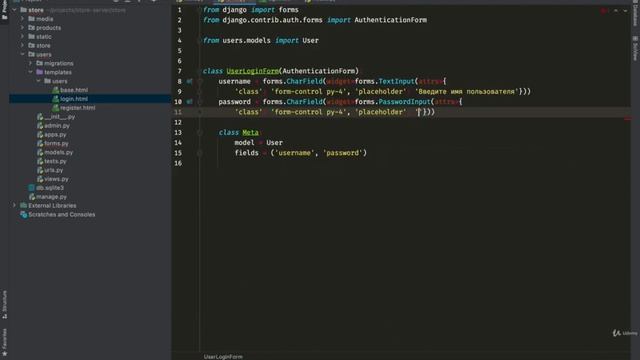
Task: Click User on the model line 14
Action: pos(274,142)
